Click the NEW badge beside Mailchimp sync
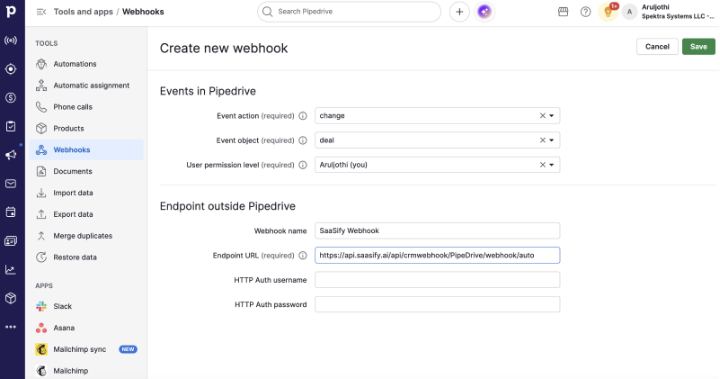 pos(128,349)
